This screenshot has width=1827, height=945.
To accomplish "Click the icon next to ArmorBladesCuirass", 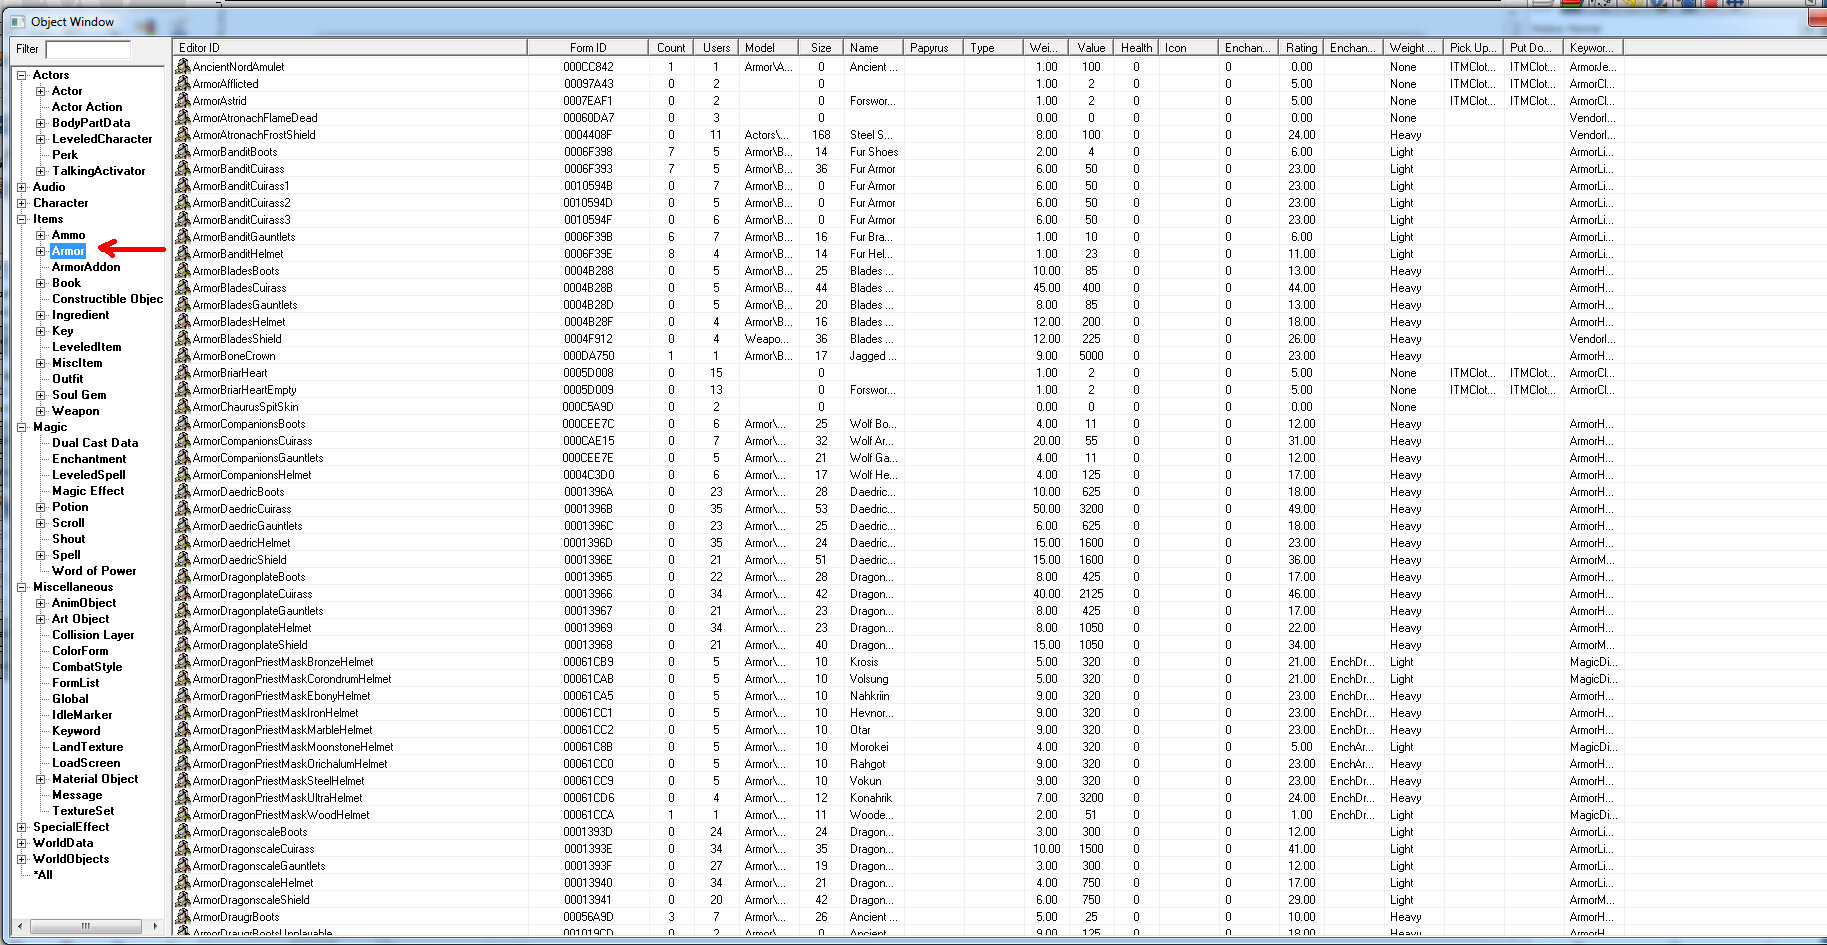I will tap(183, 288).
